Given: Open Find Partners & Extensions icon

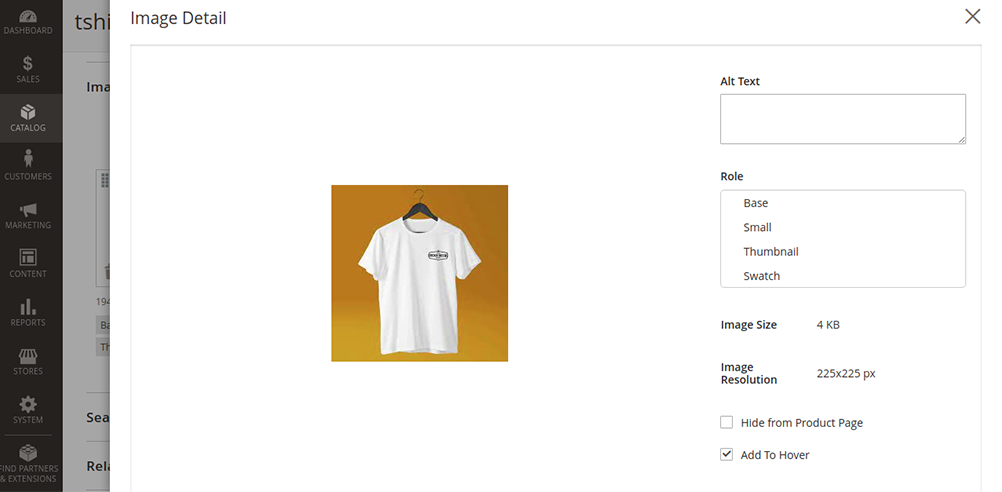Looking at the screenshot, I should 28,453.
